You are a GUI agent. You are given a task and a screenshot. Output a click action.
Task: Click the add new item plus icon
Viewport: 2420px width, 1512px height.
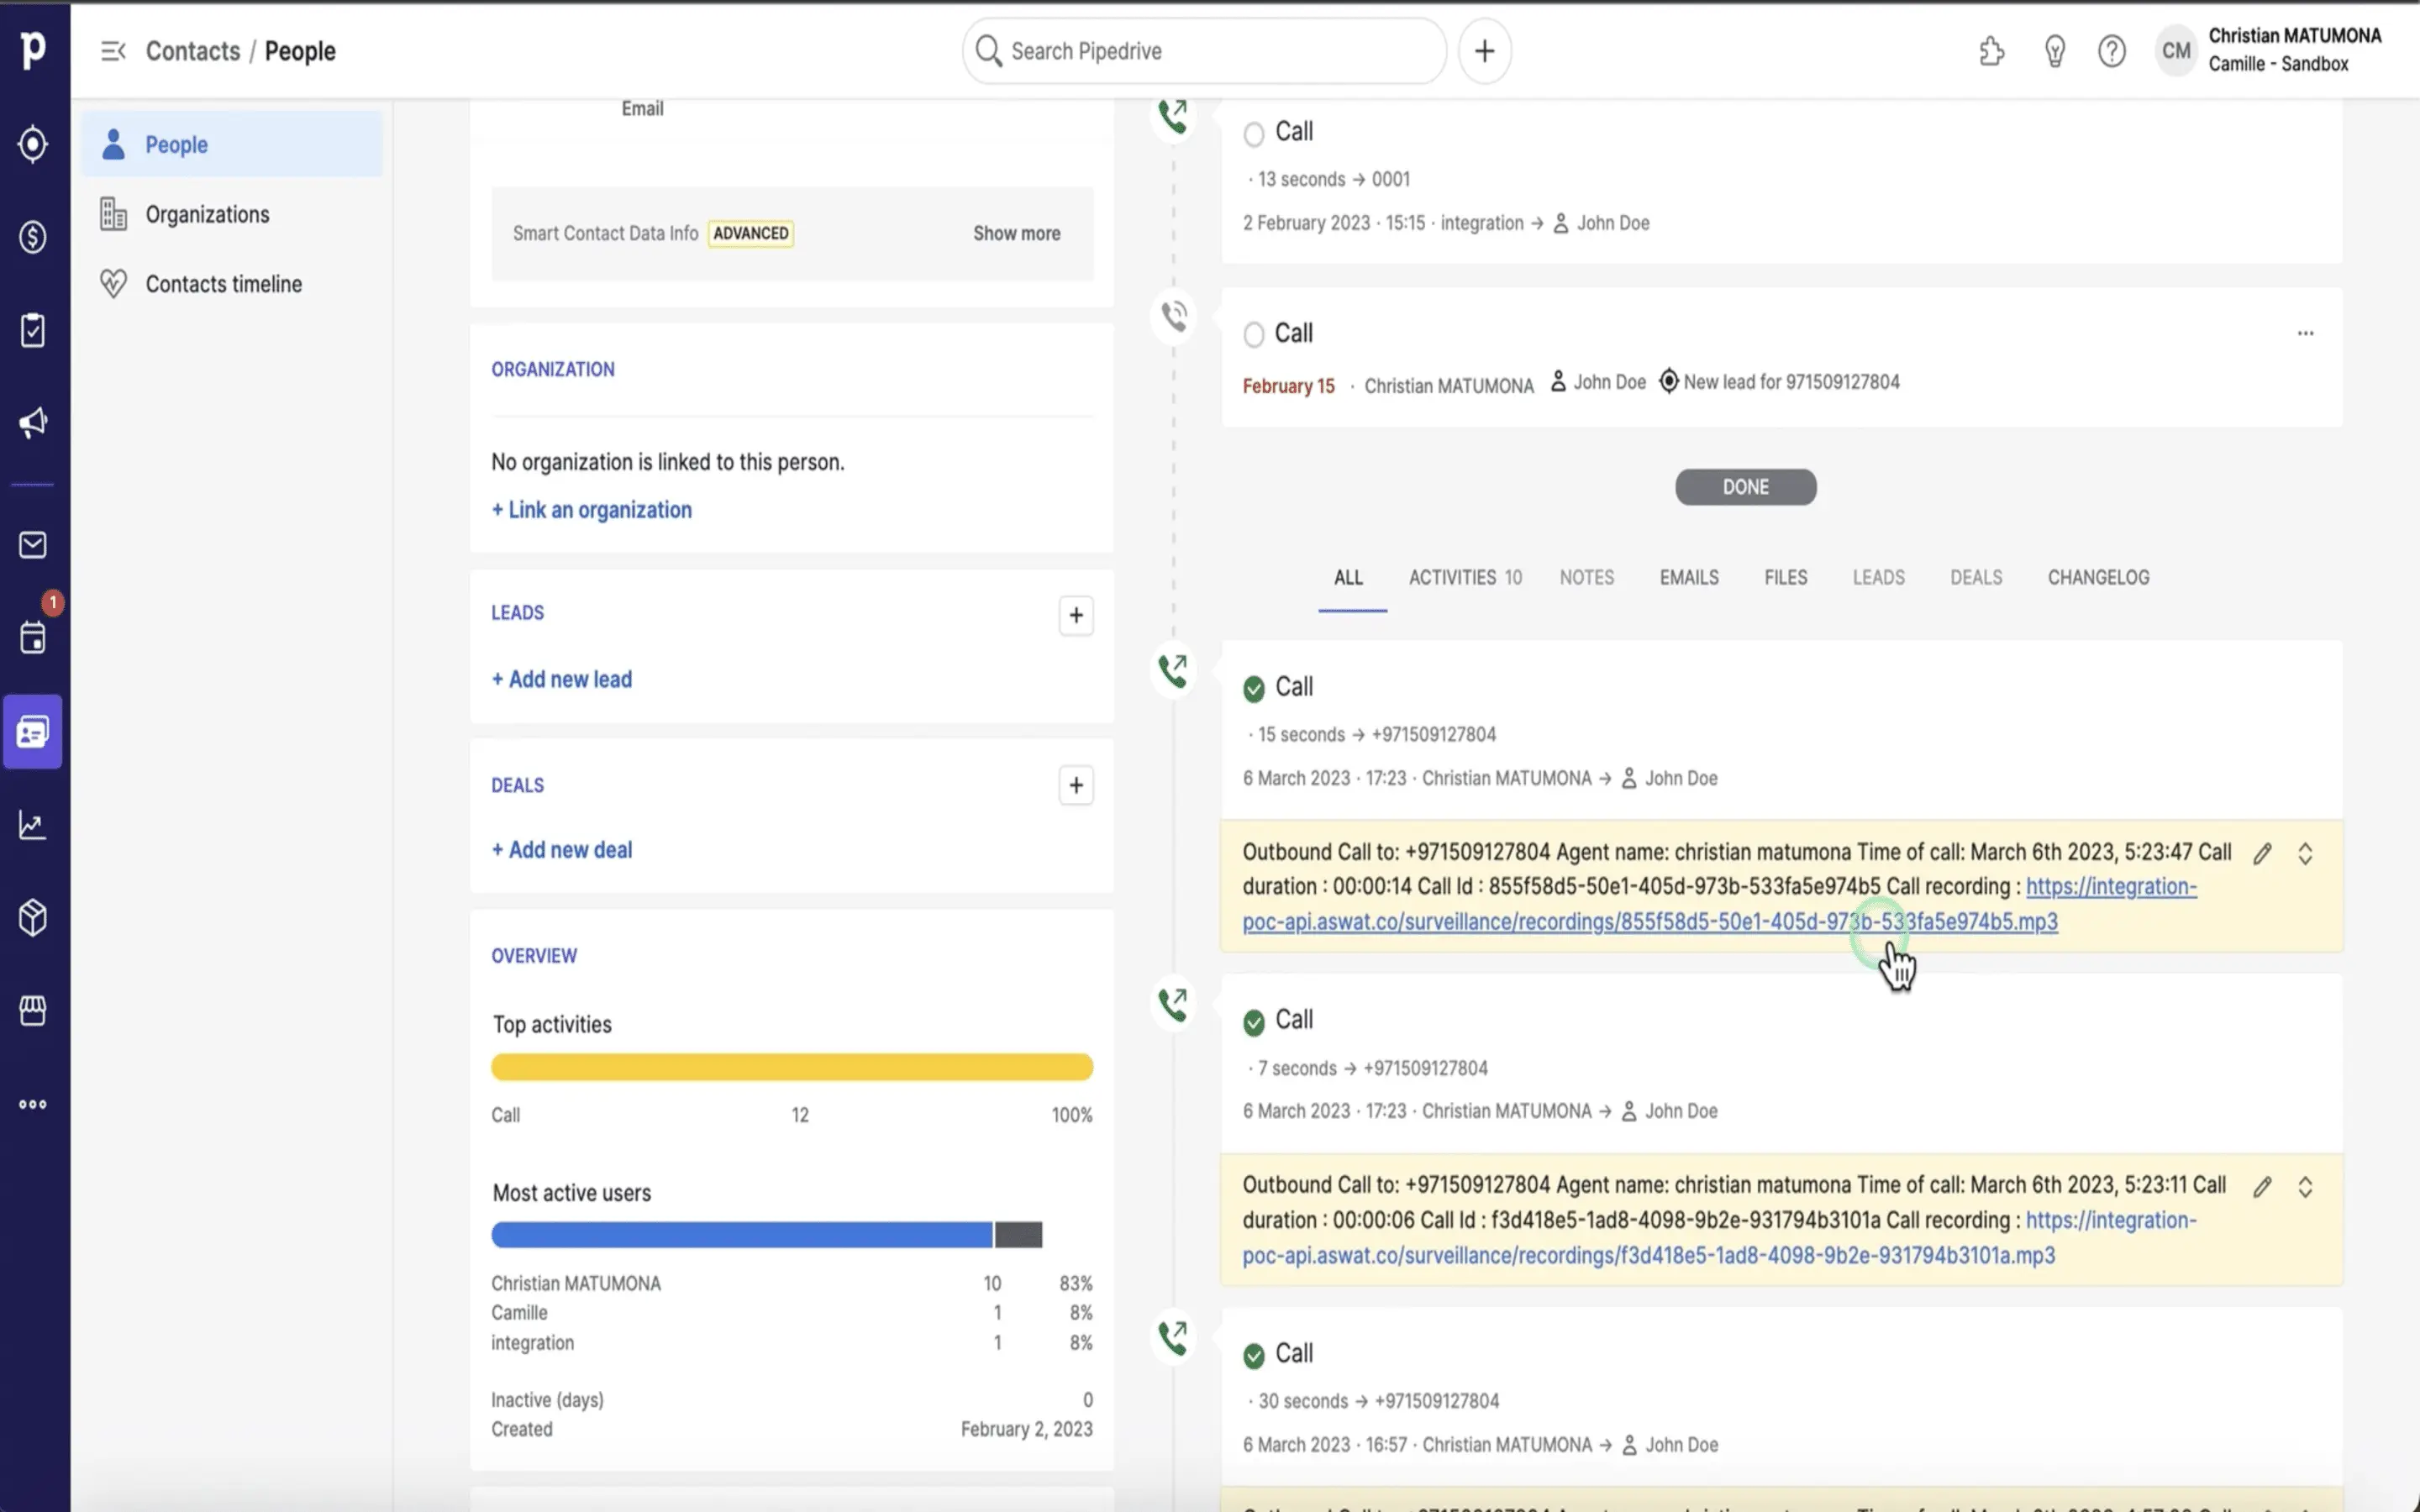tap(1485, 50)
